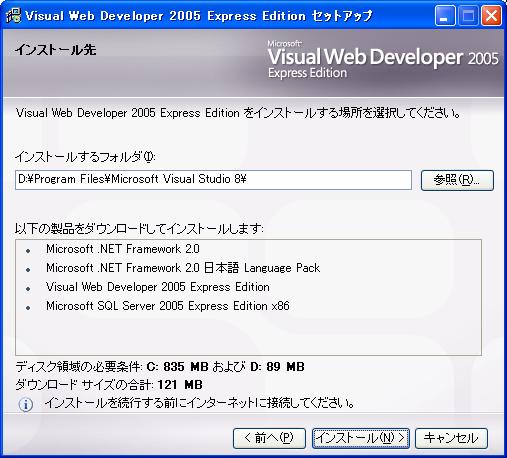The width and height of the screenshot is (507, 458).
Task: Click the インストール(N) > button
Action: coord(361,438)
